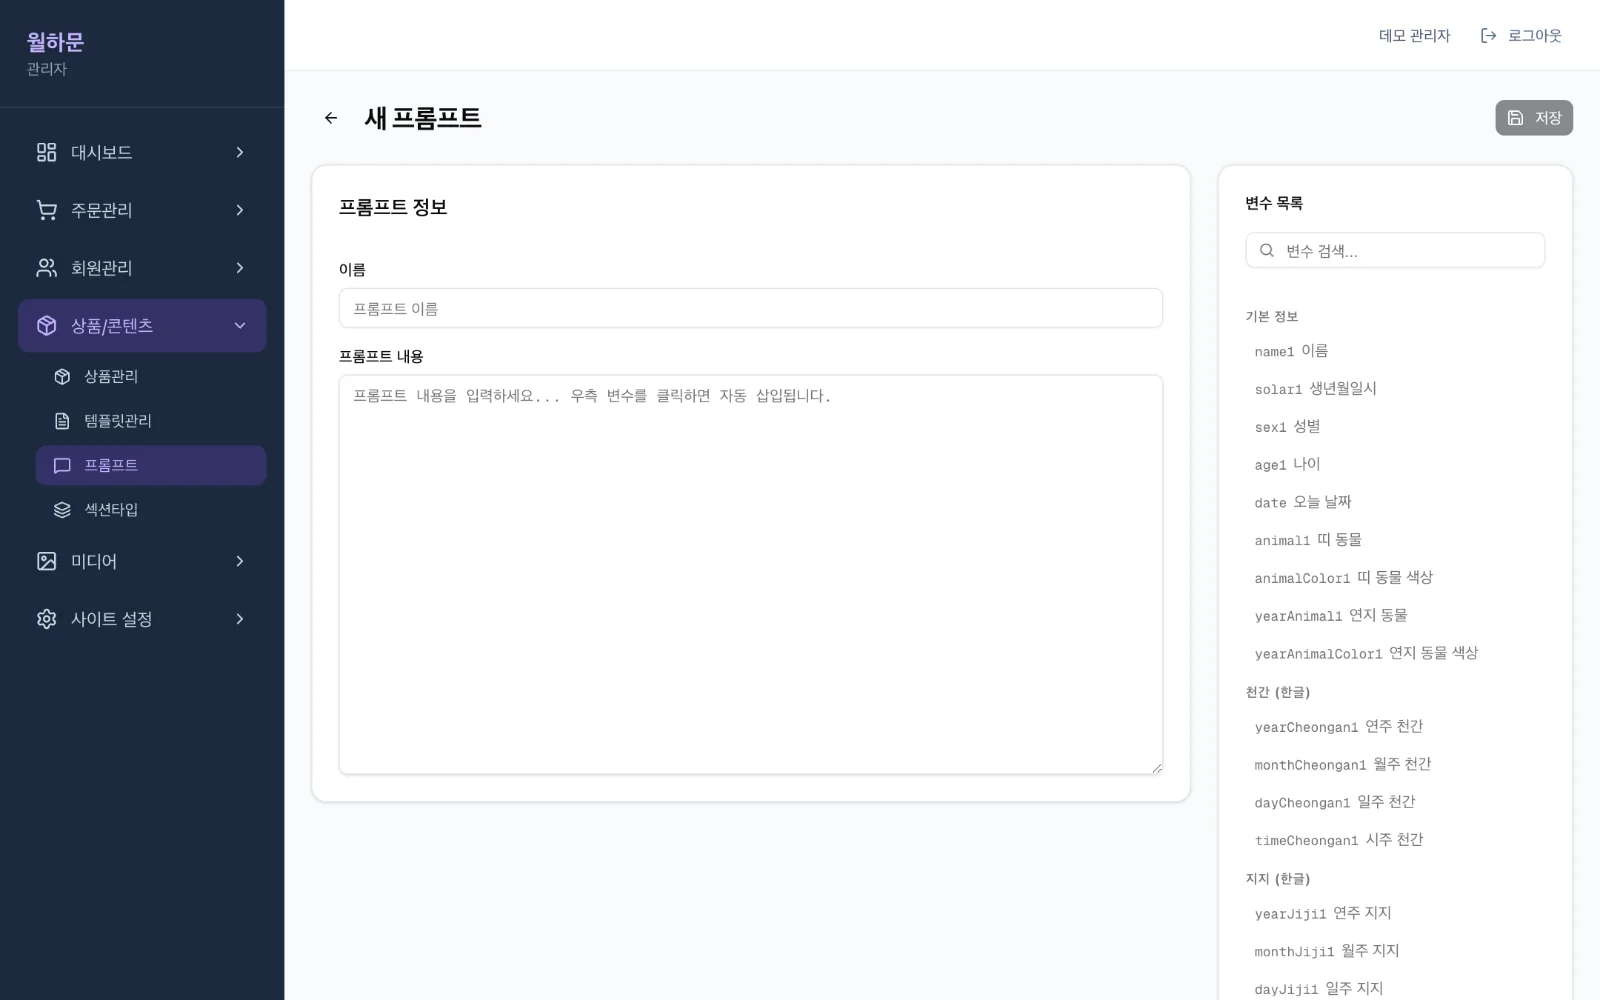Focus the 변수 검색 search field
The width and height of the screenshot is (1600, 1000).
coord(1395,250)
